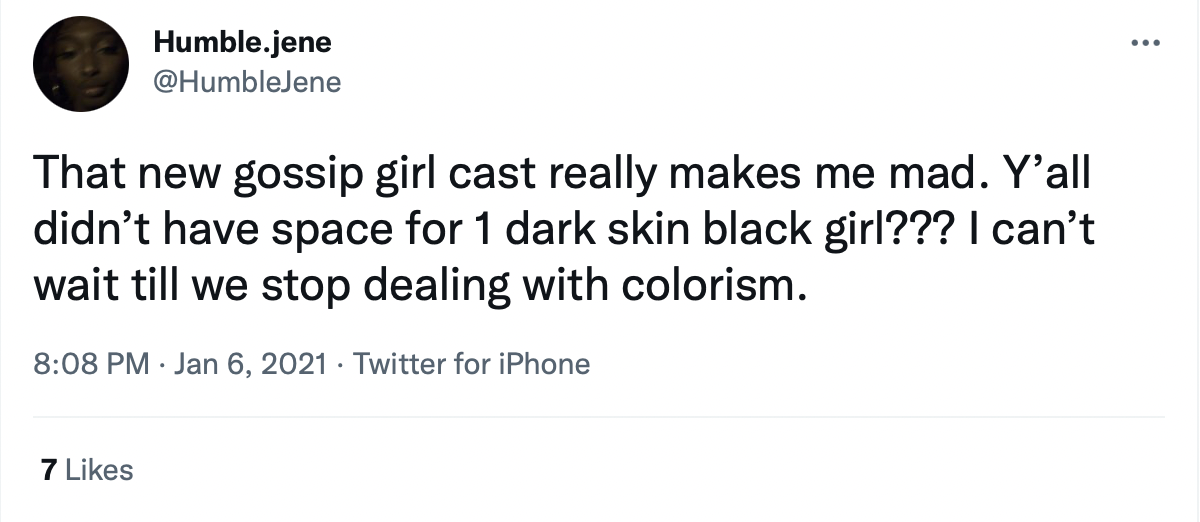Screen dimensions: 1200x522
Task: Click the number 7 in the like count
Action: (x=44, y=469)
